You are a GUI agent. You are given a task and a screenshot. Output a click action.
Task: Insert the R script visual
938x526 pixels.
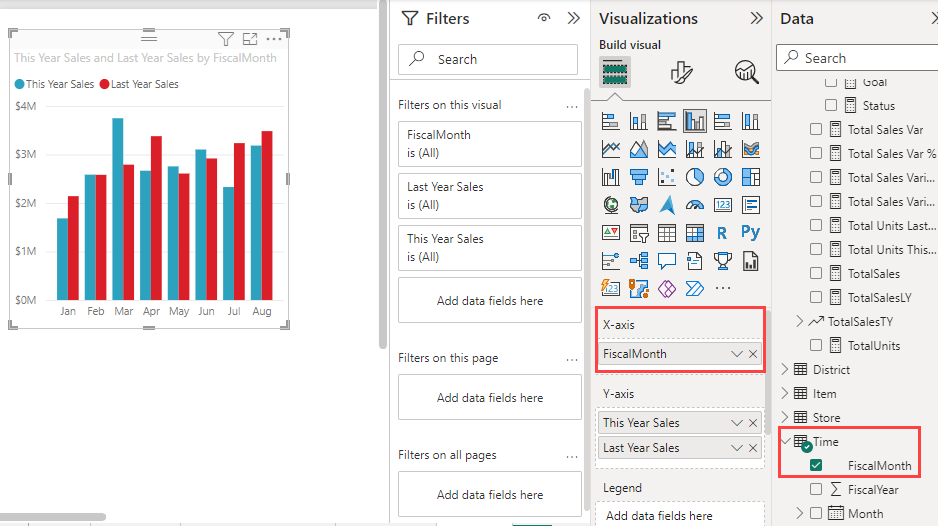pos(723,233)
